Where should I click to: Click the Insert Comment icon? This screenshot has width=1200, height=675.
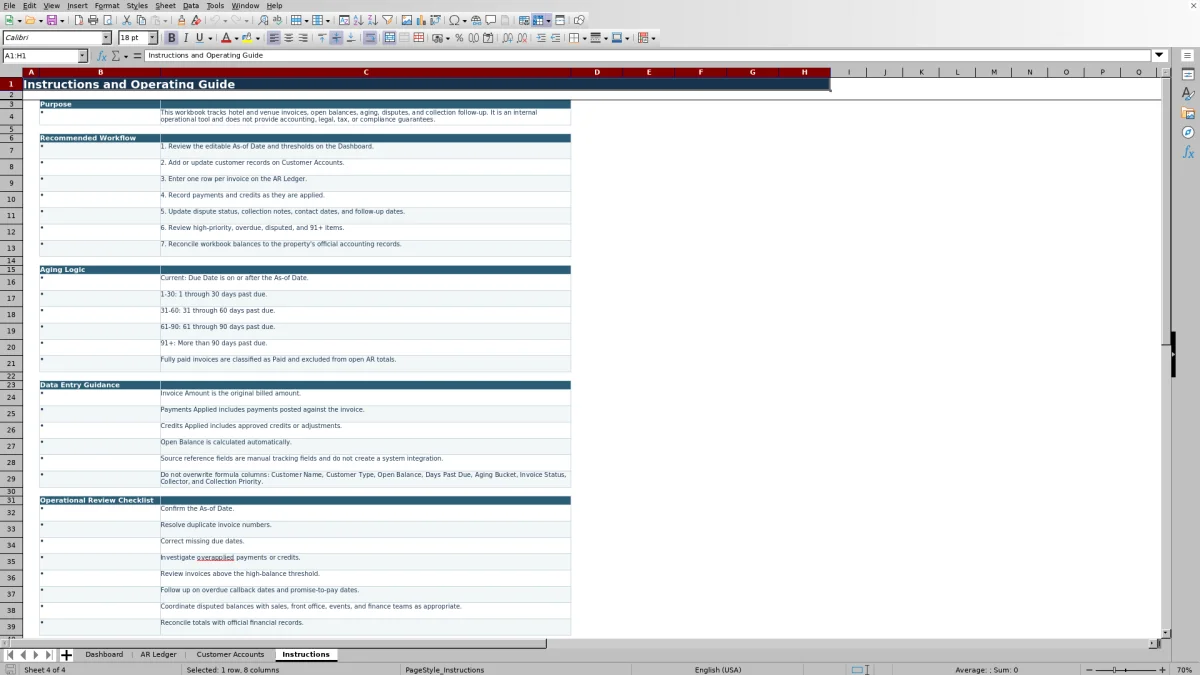[x=490, y=20]
